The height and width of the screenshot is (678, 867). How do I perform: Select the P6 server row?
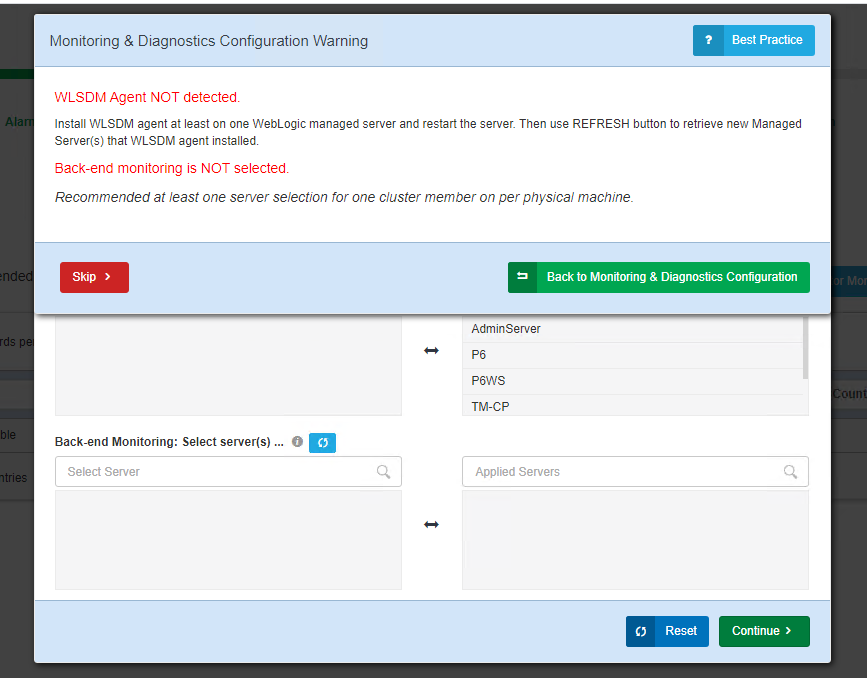coord(633,355)
